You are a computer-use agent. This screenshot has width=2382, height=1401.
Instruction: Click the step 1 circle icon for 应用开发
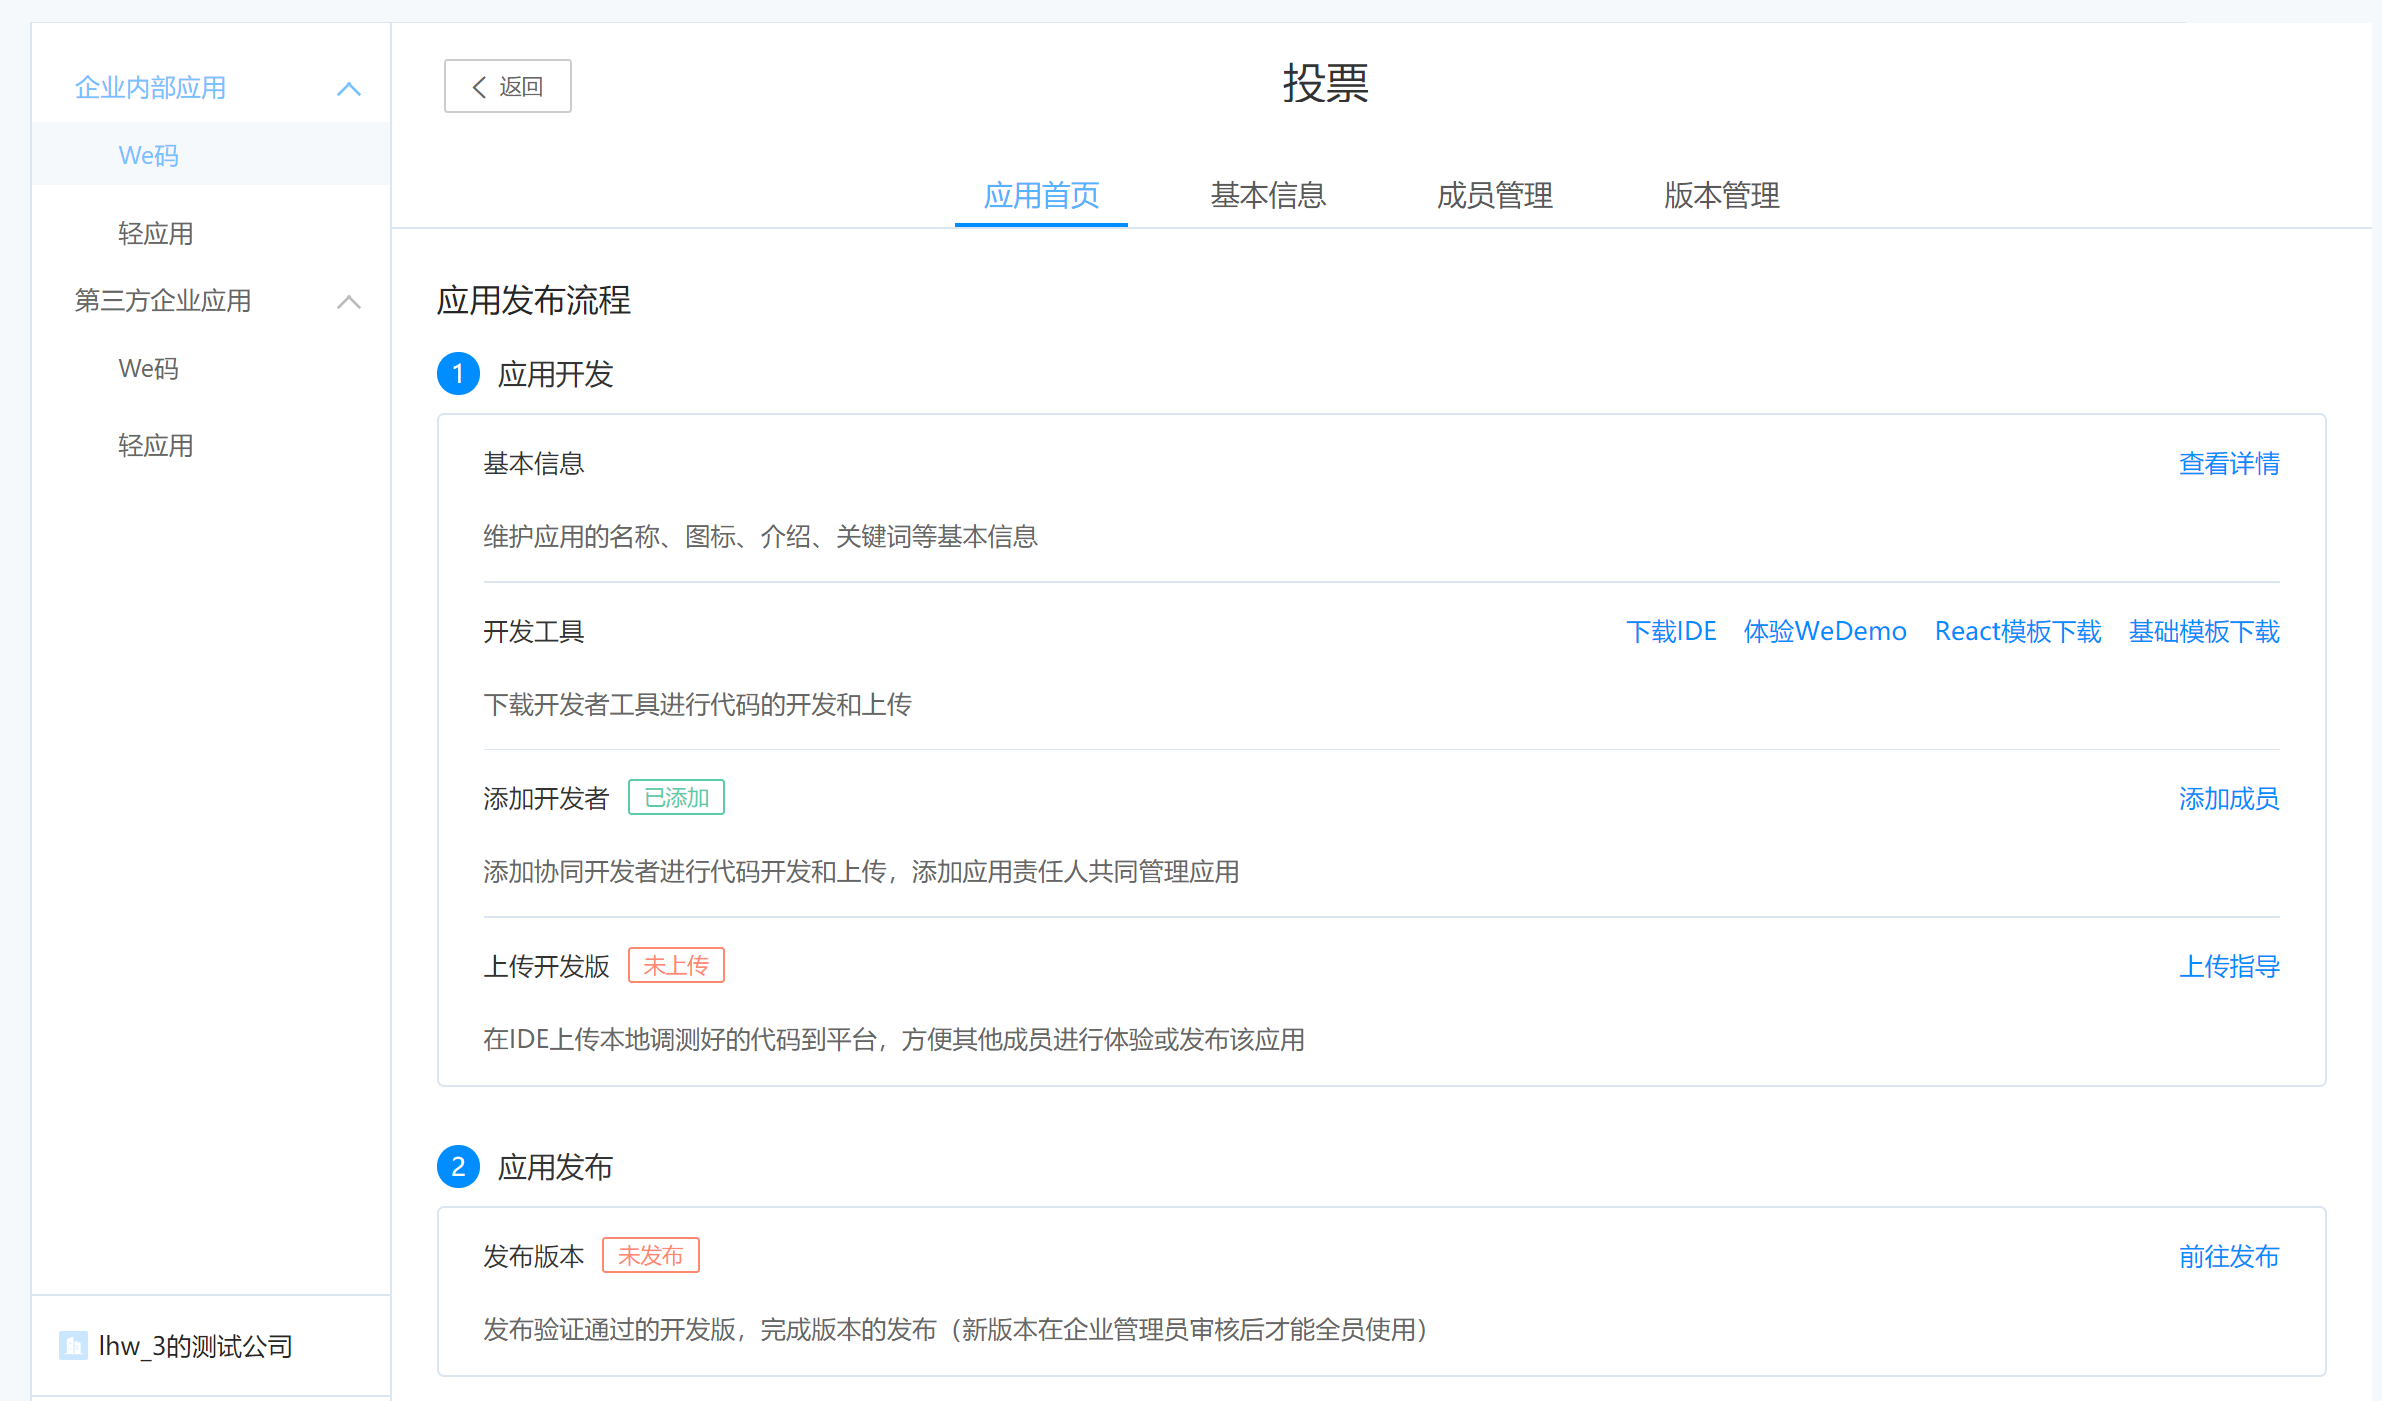click(458, 374)
